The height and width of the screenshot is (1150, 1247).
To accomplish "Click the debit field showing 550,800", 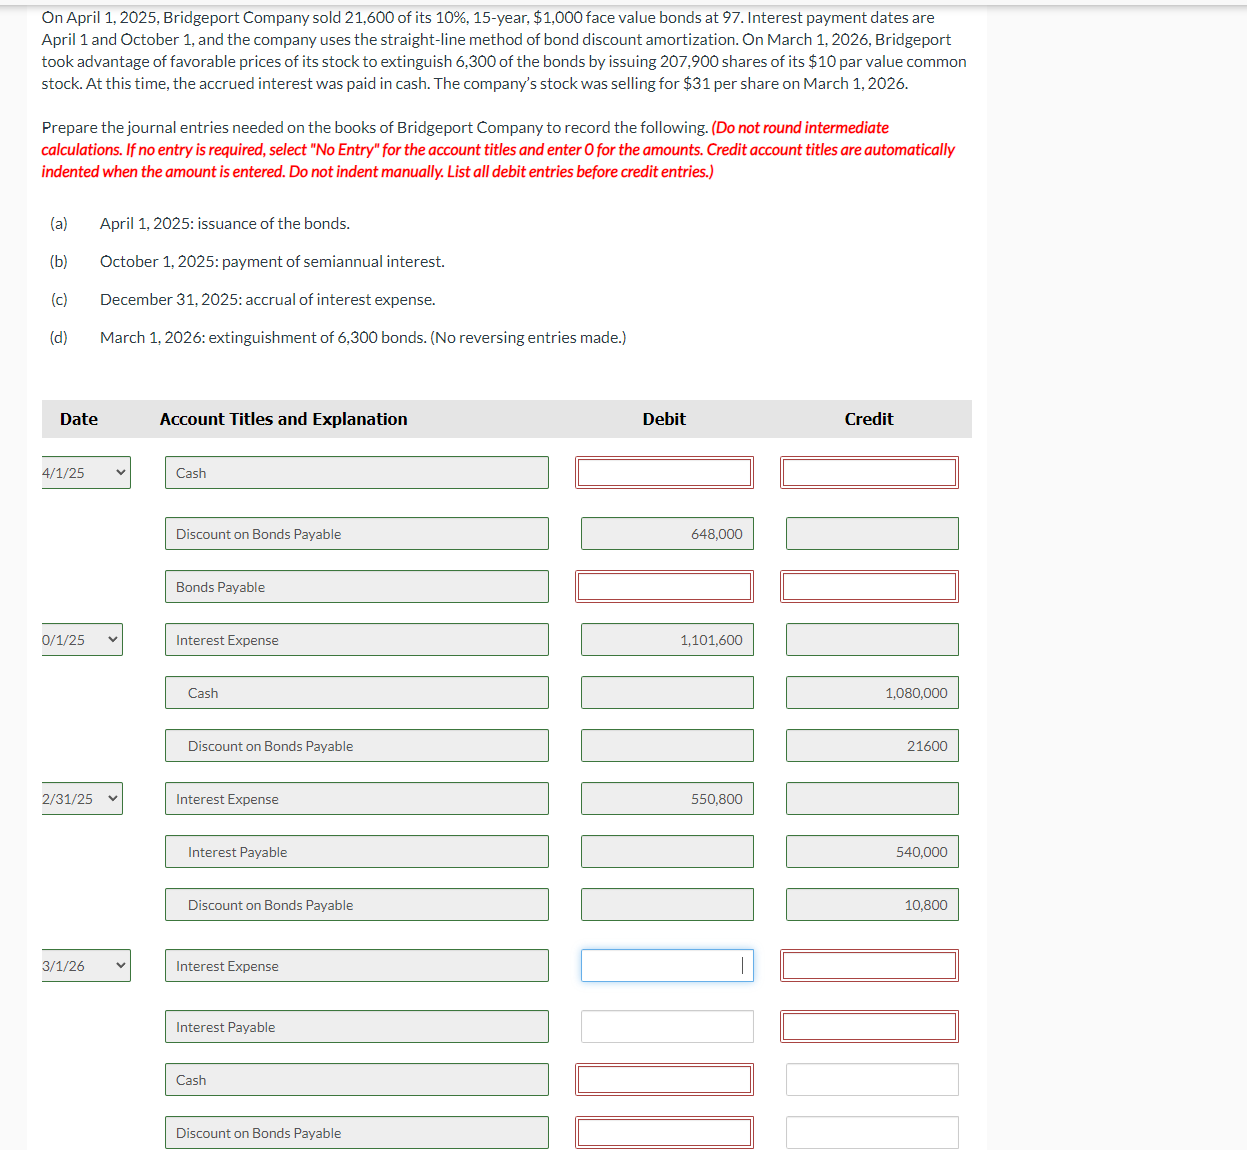I will pos(667,799).
